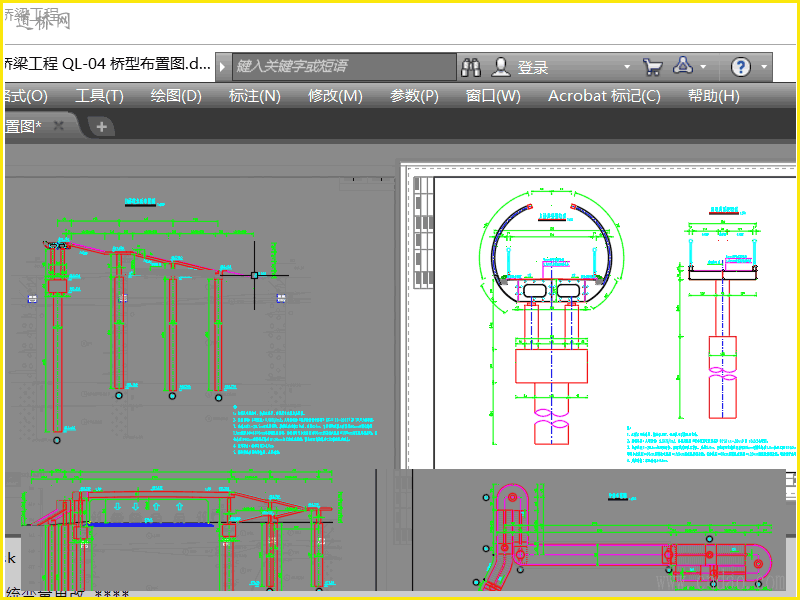Open the login dropdown arrow

pos(628,67)
